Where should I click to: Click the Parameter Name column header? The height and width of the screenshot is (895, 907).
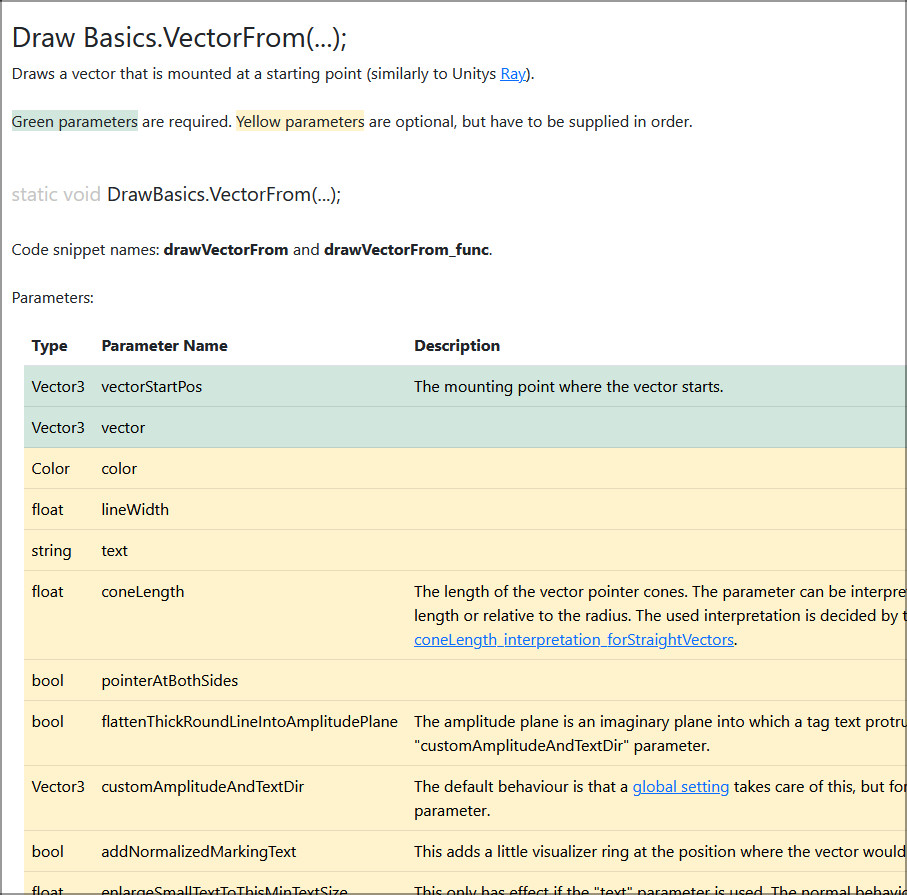(164, 346)
